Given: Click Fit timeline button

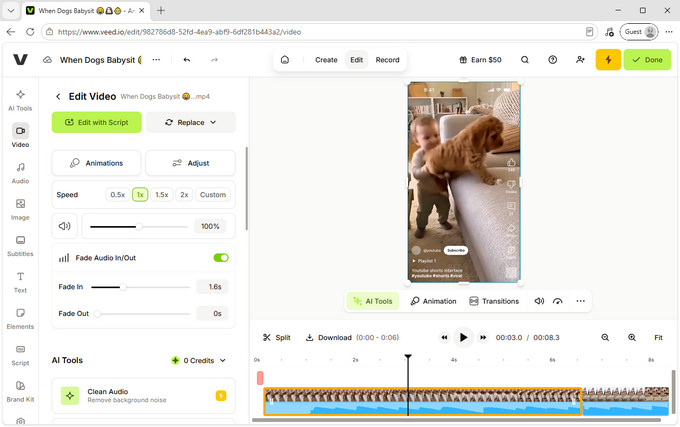Looking at the screenshot, I should (658, 337).
